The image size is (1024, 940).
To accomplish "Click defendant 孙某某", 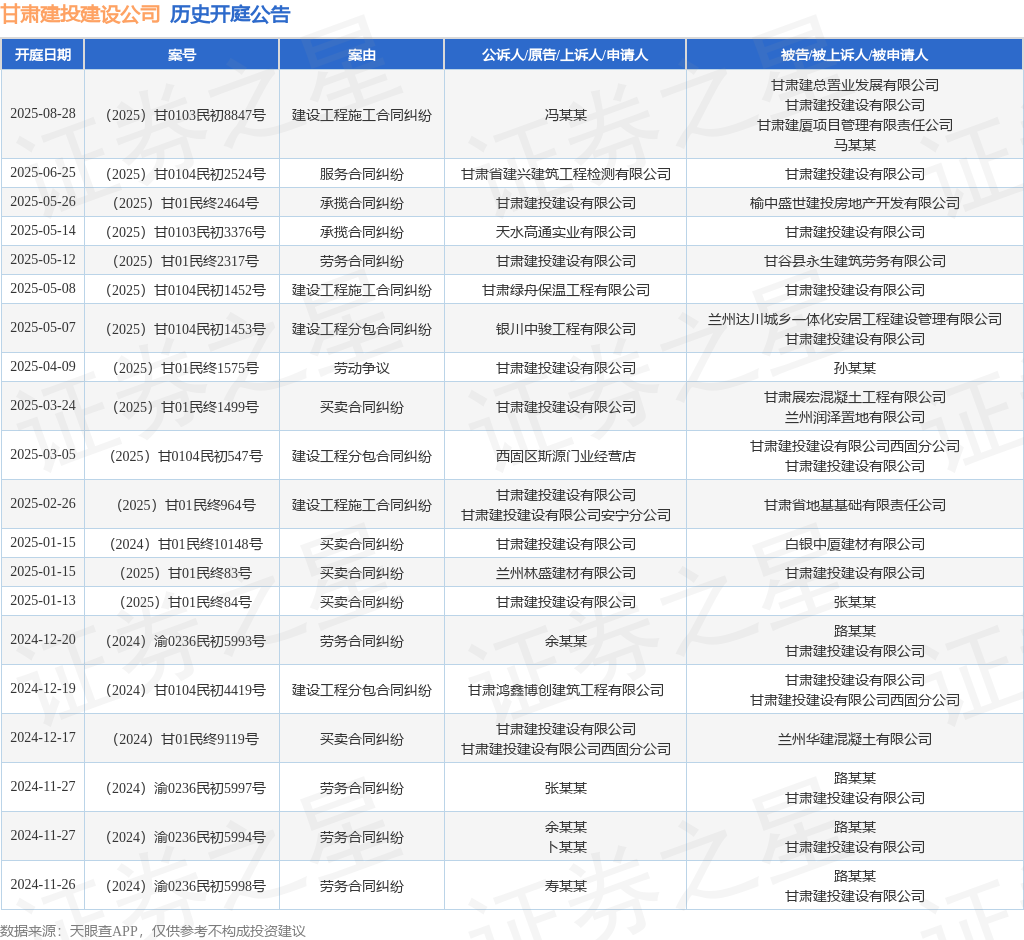I will pyautogui.click(x=855, y=368).
